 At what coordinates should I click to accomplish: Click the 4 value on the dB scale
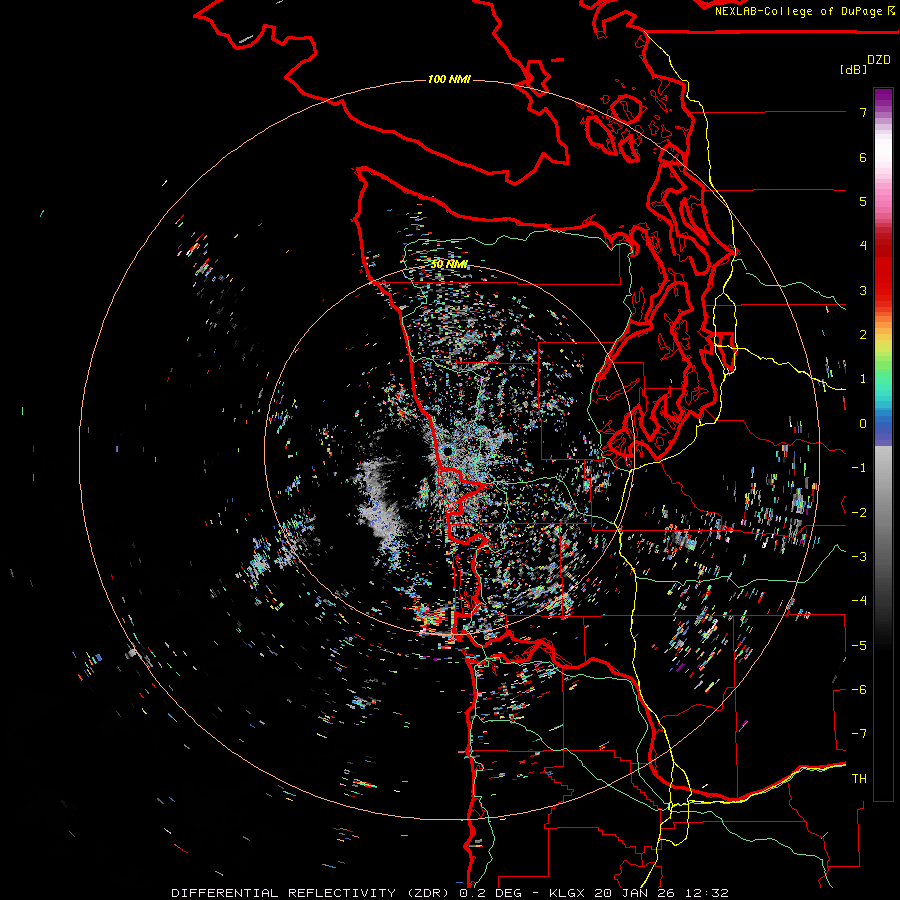(863, 246)
